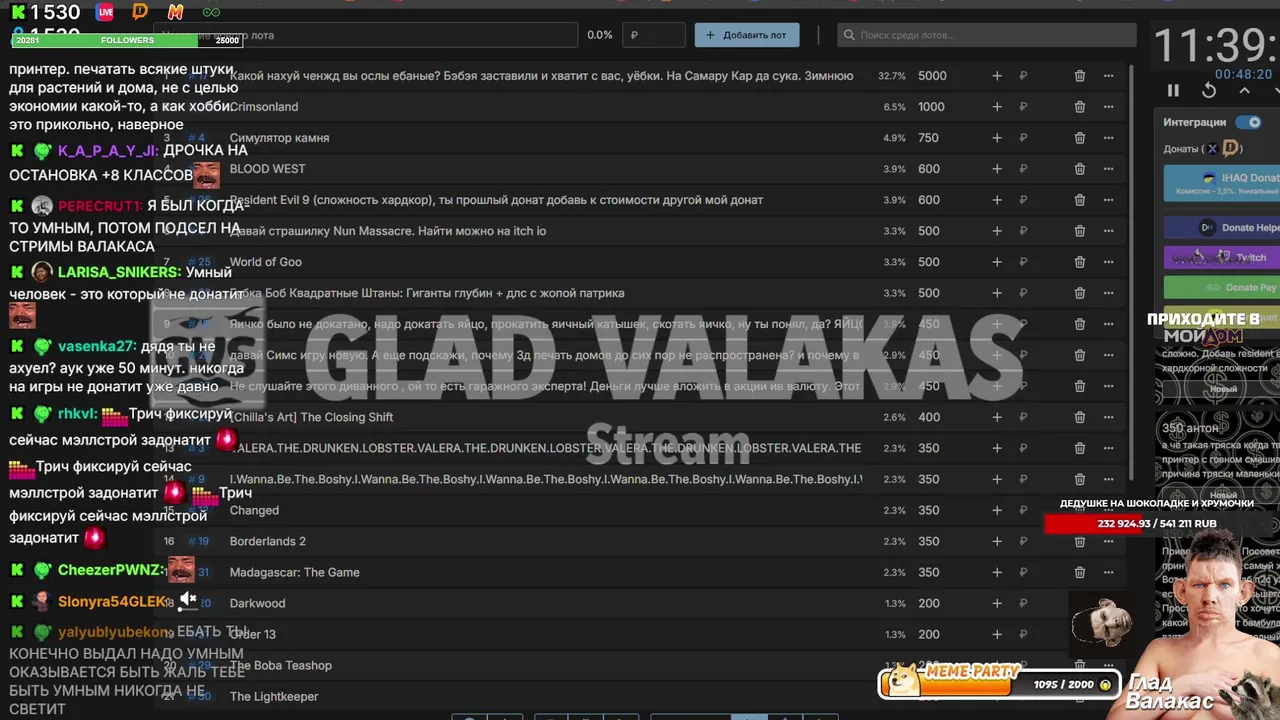1280x720 pixels.
Task: Click plus icon in the Resident Evil 9 row
Action: (997, 200)
